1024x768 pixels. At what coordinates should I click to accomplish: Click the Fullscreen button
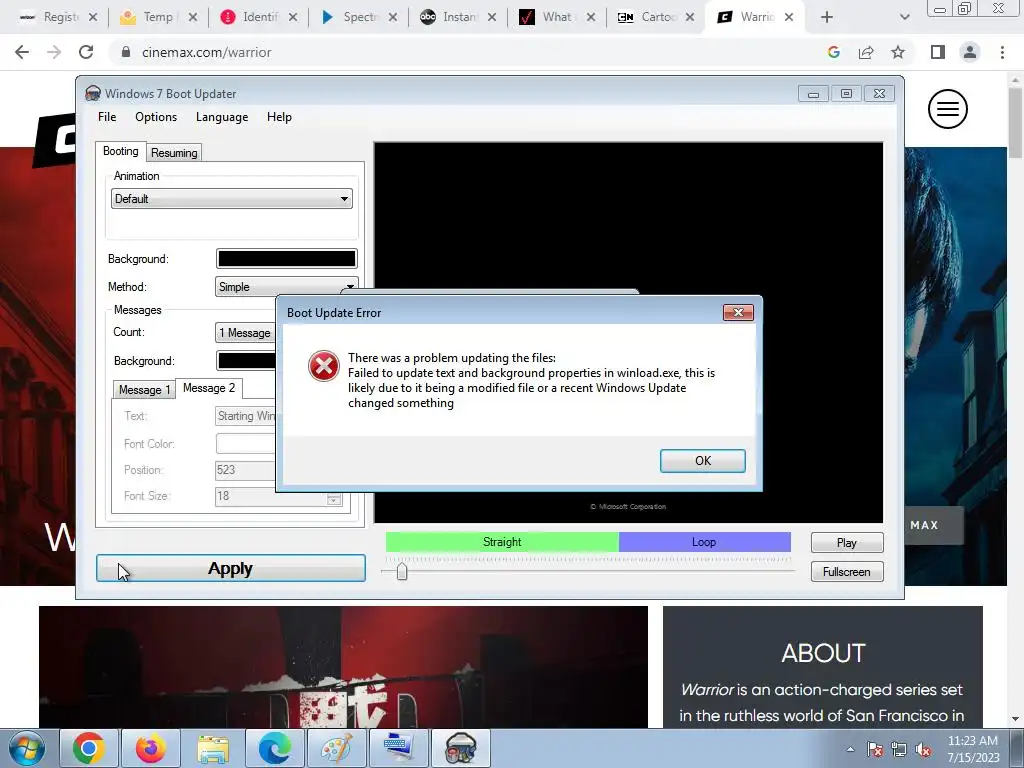(847, 571)
